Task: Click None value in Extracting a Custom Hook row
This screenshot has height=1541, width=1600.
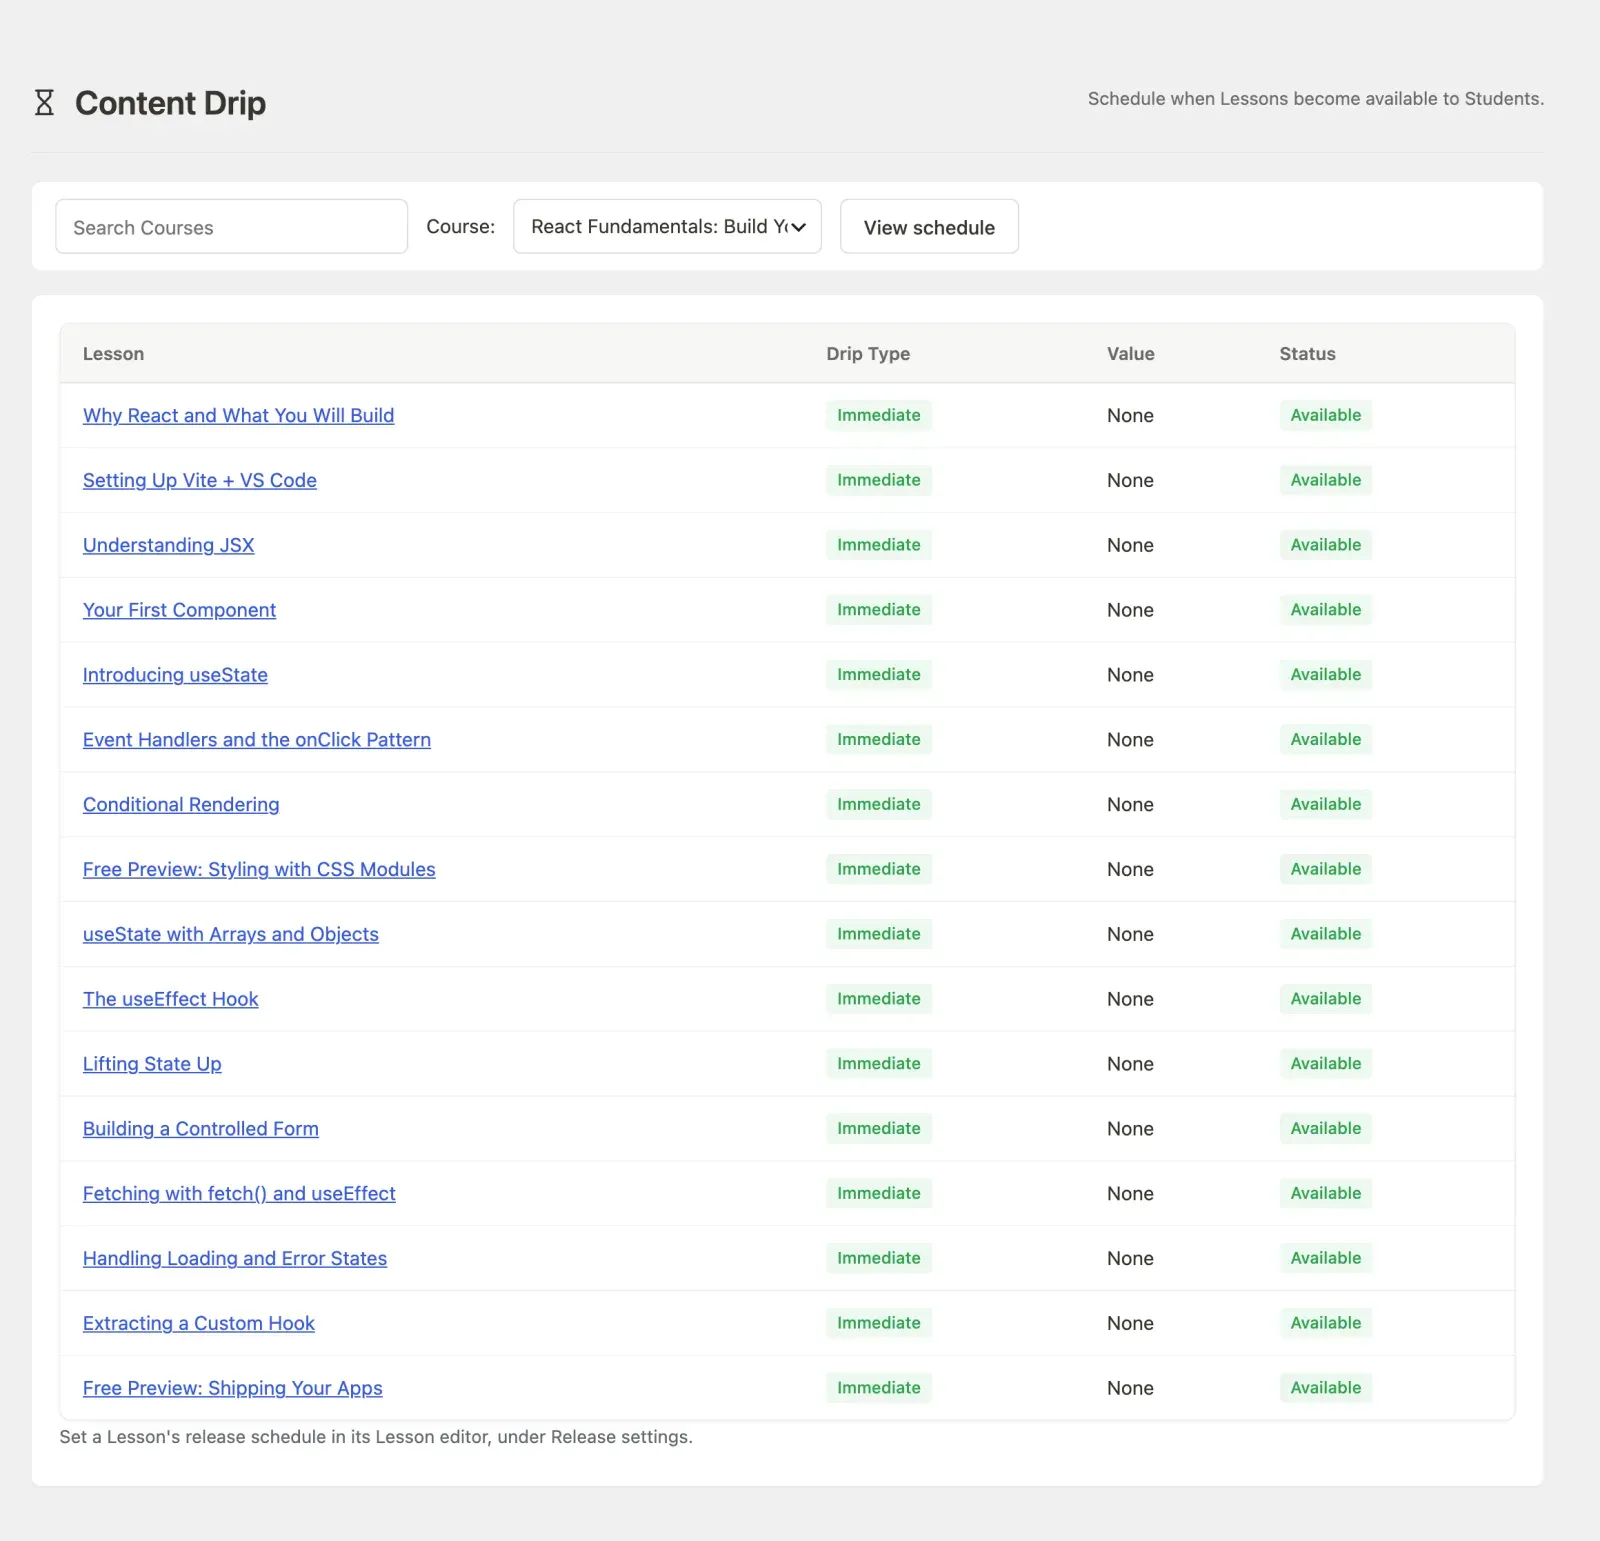Action: pos(1130,1323)
